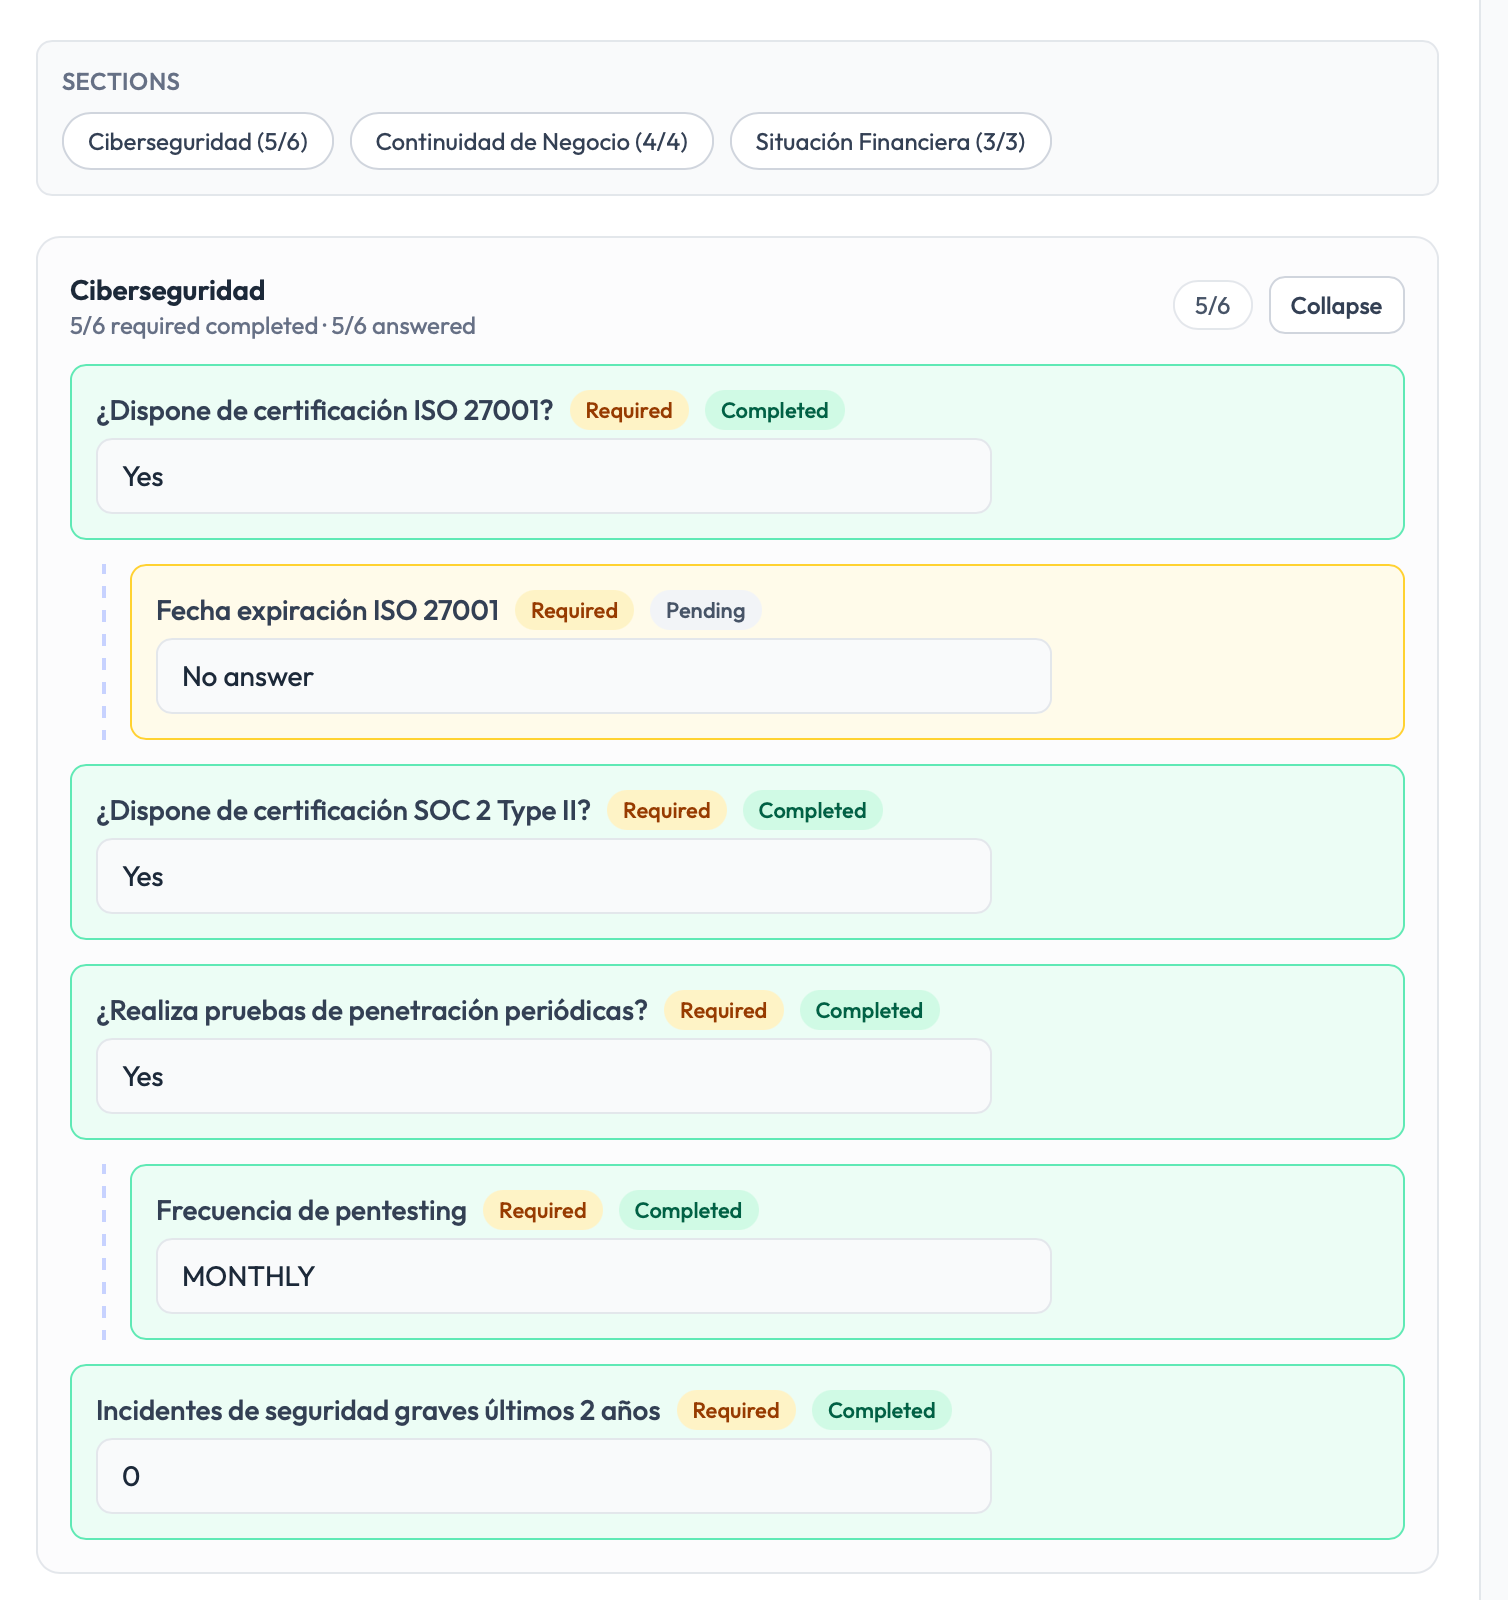
Task: Click Completed badge on Frecuencia de pentesting
Action: 689,1210
